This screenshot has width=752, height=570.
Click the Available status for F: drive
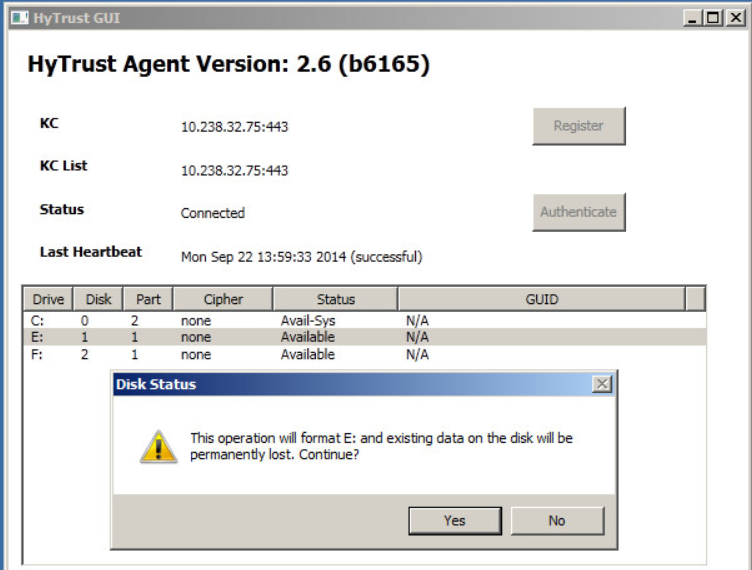tap(308, 354)
